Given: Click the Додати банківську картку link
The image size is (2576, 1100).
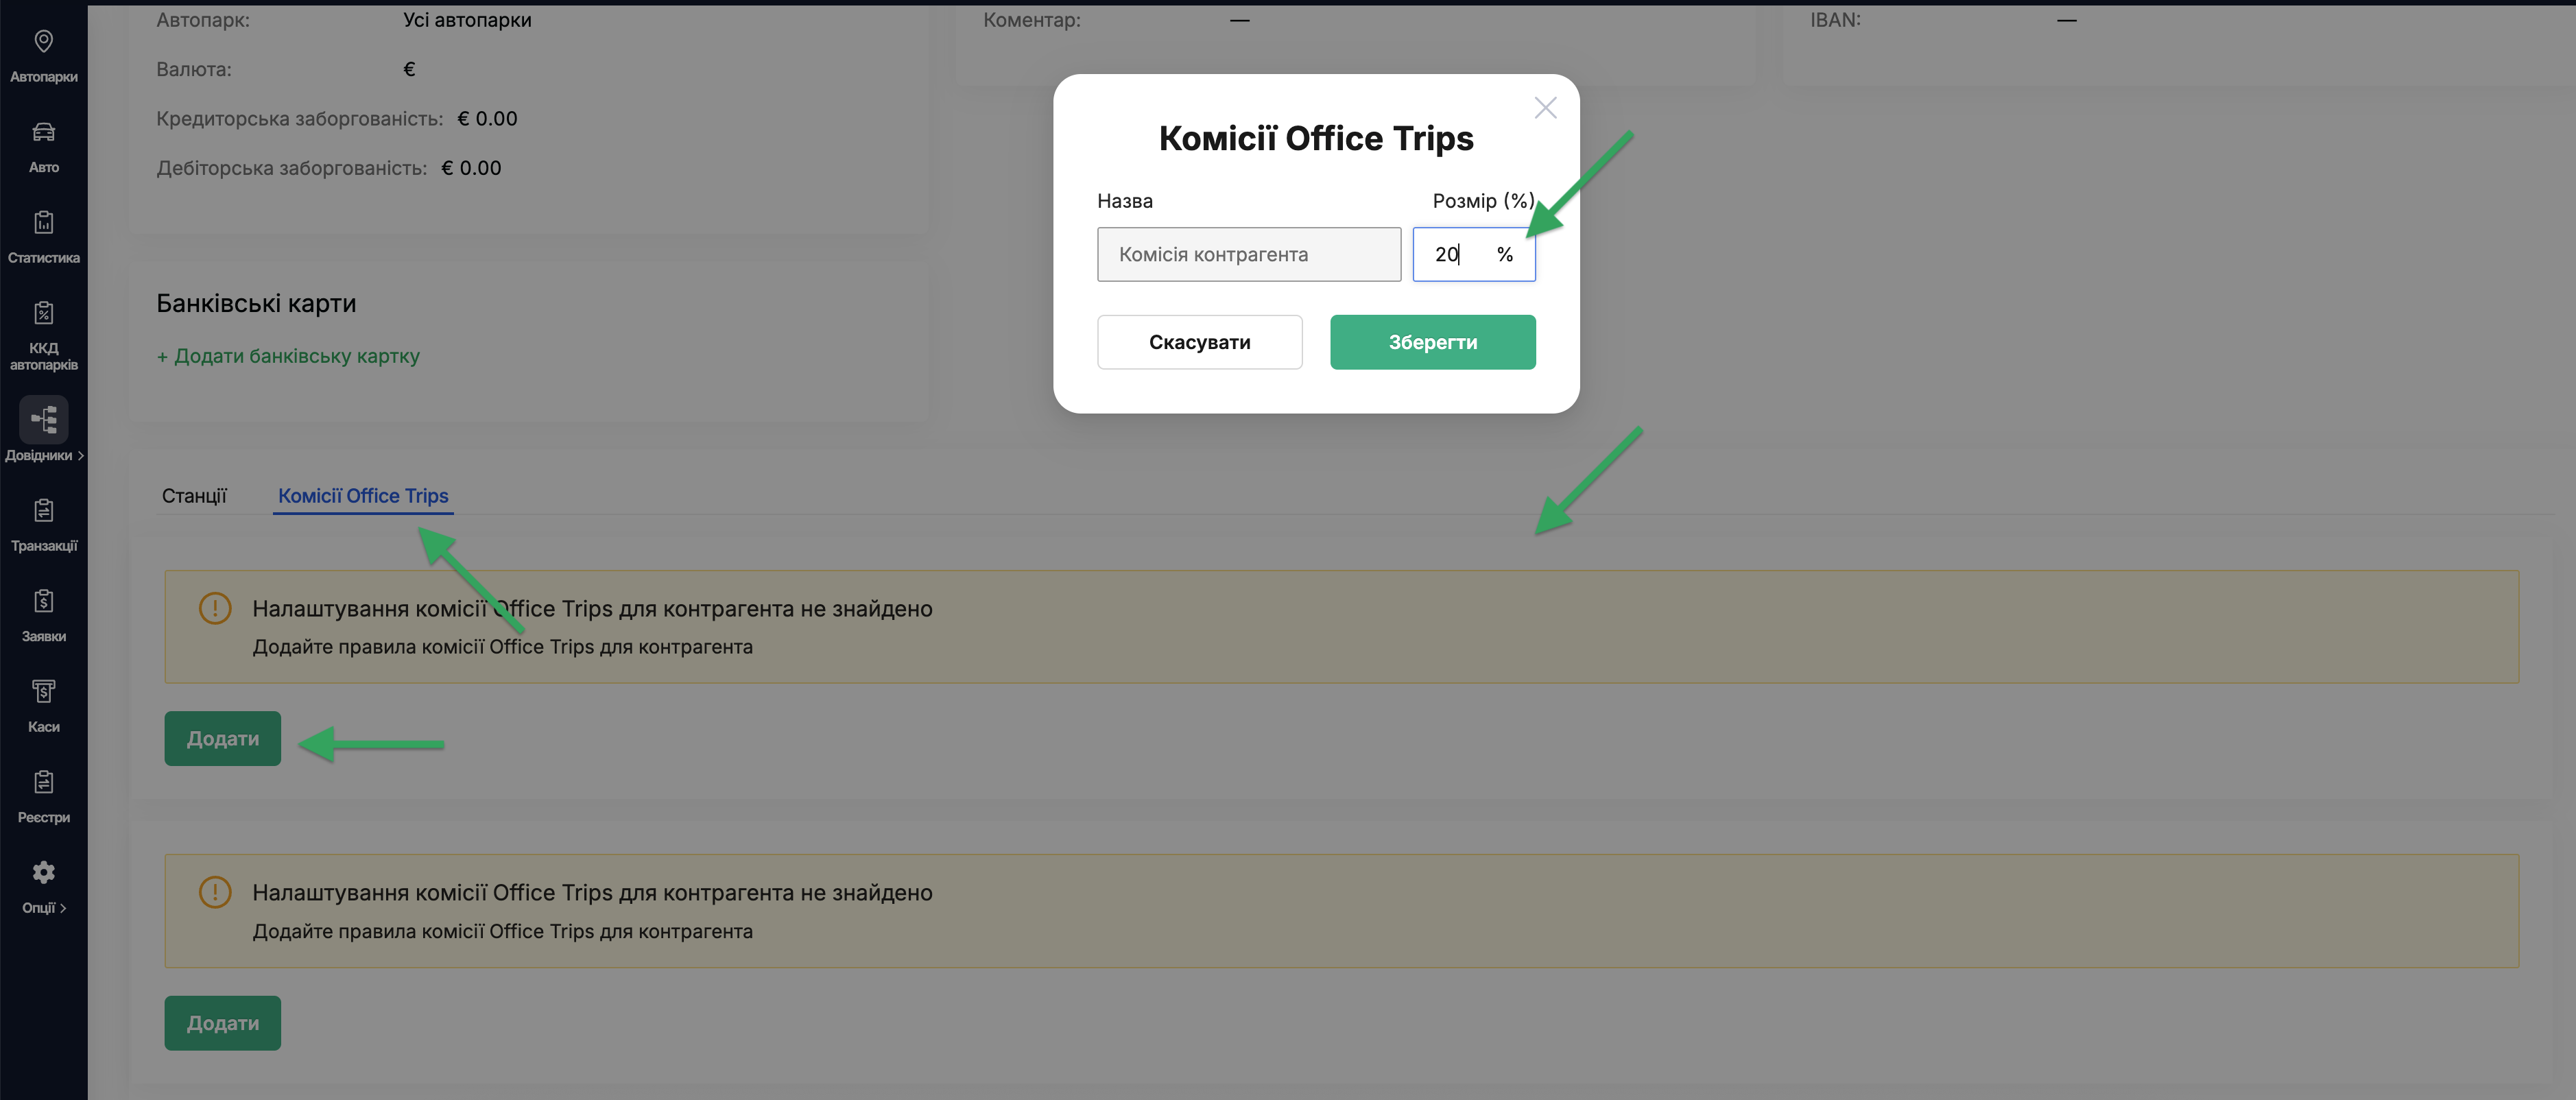Looking at the screenshot, I should click(x=288, y=356).
